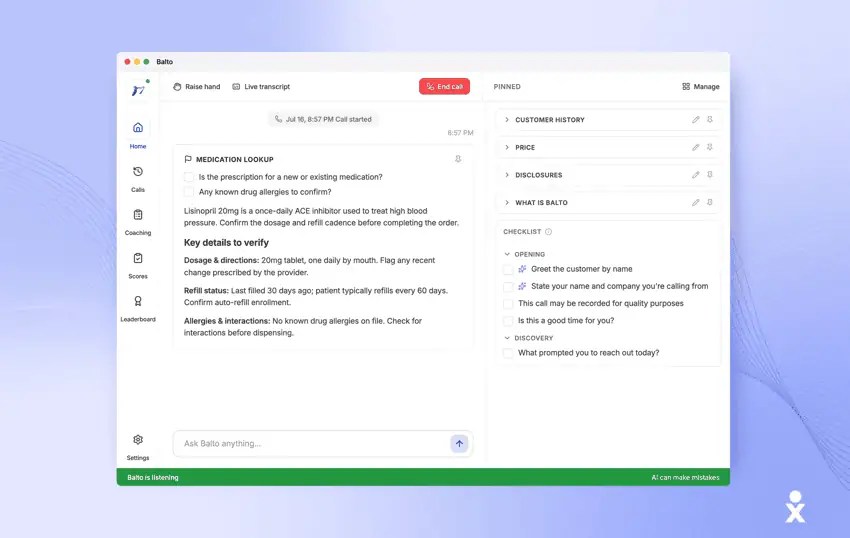
Task: Click the CHECKLIST heading text
Action: tap(522, 232)
